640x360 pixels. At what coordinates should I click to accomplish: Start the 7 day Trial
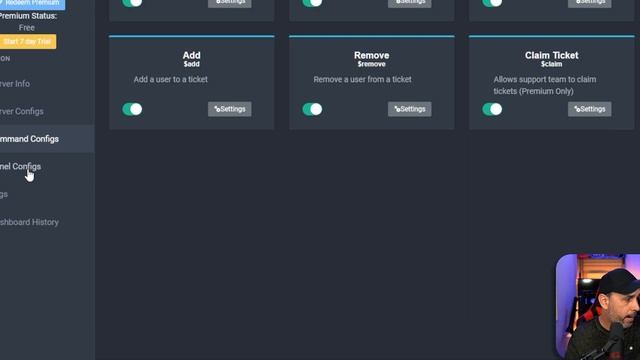pyautogui.click(x=27, y=42)
